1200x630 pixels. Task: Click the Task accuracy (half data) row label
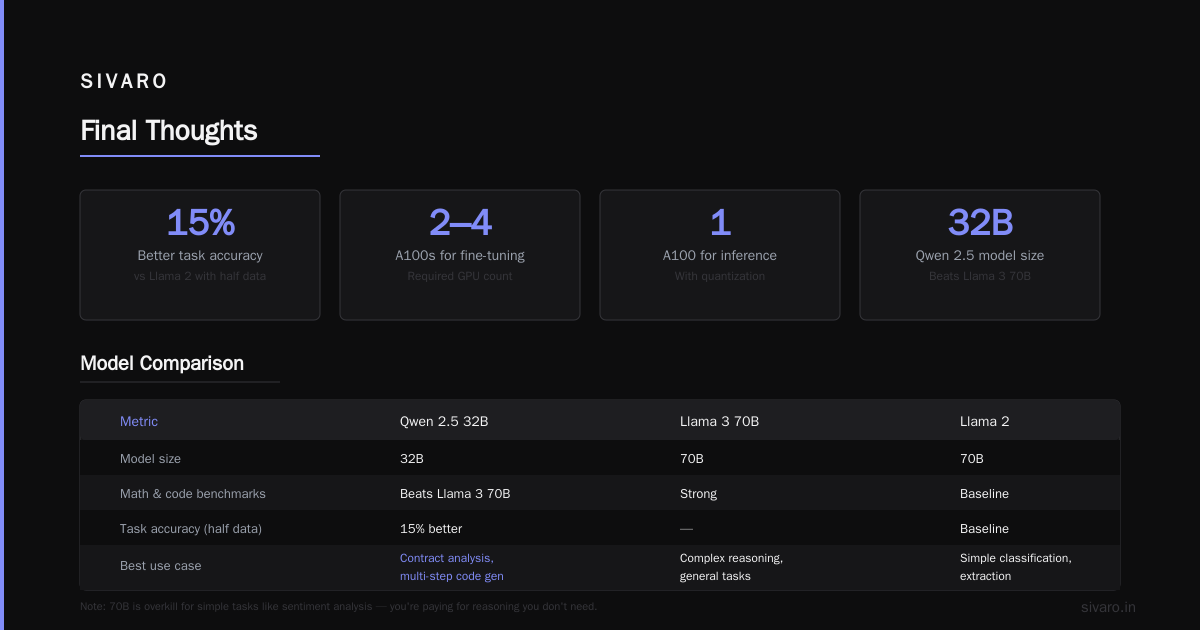tap(191, 528)
